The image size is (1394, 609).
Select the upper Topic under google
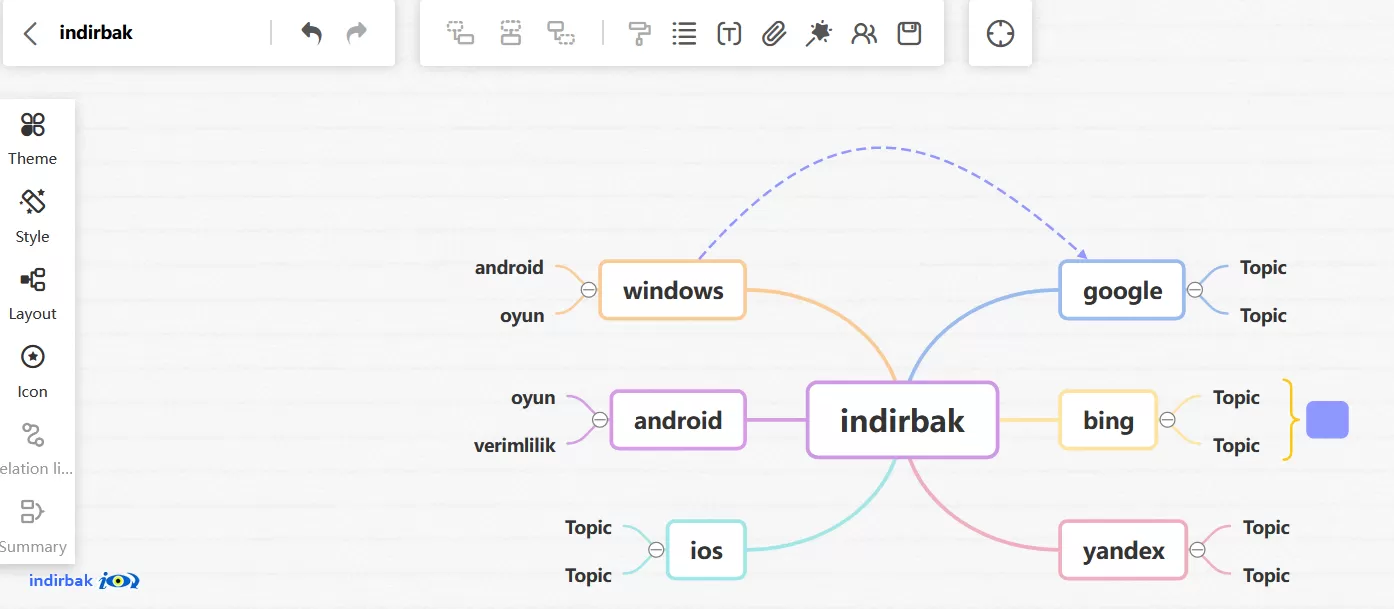tap(1263, 267)
